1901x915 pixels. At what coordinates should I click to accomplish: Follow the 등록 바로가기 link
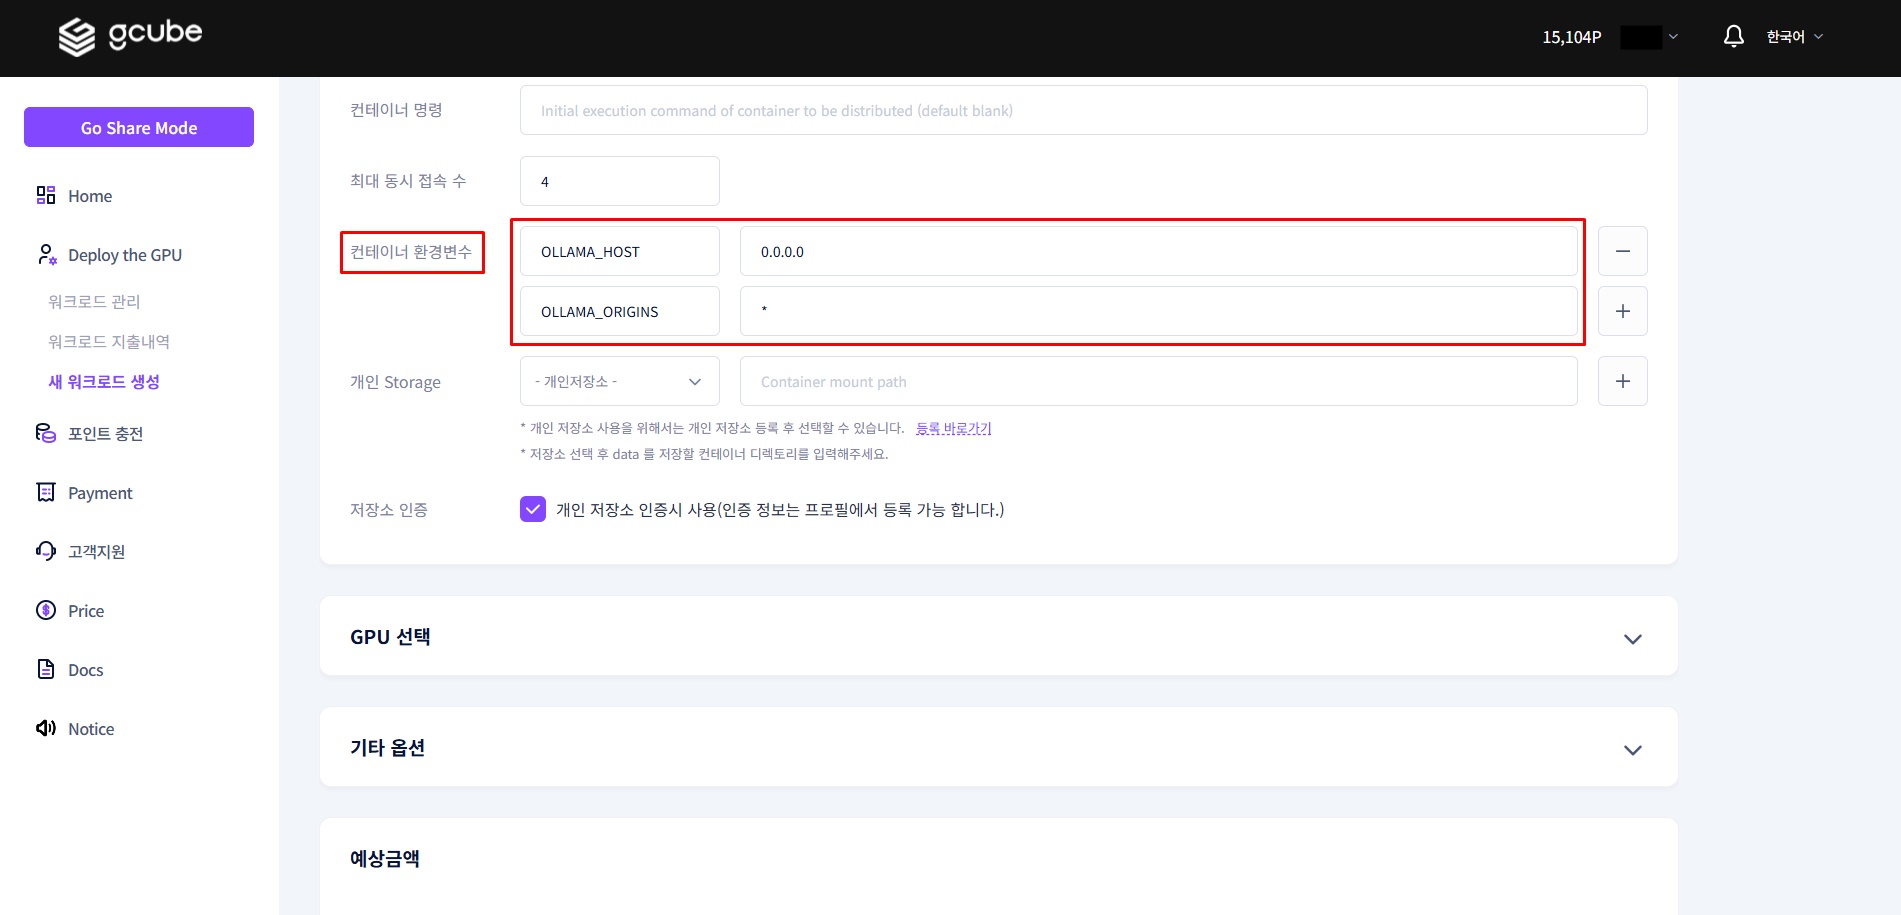954,428
